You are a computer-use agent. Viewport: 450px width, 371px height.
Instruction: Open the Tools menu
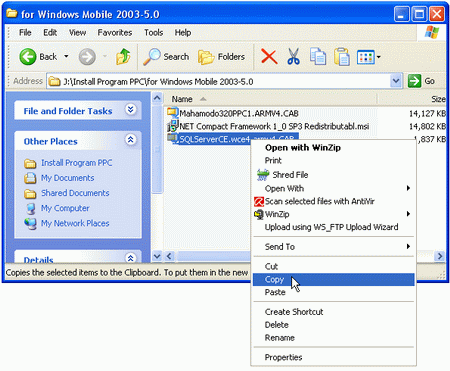click(x=153, y=33)
